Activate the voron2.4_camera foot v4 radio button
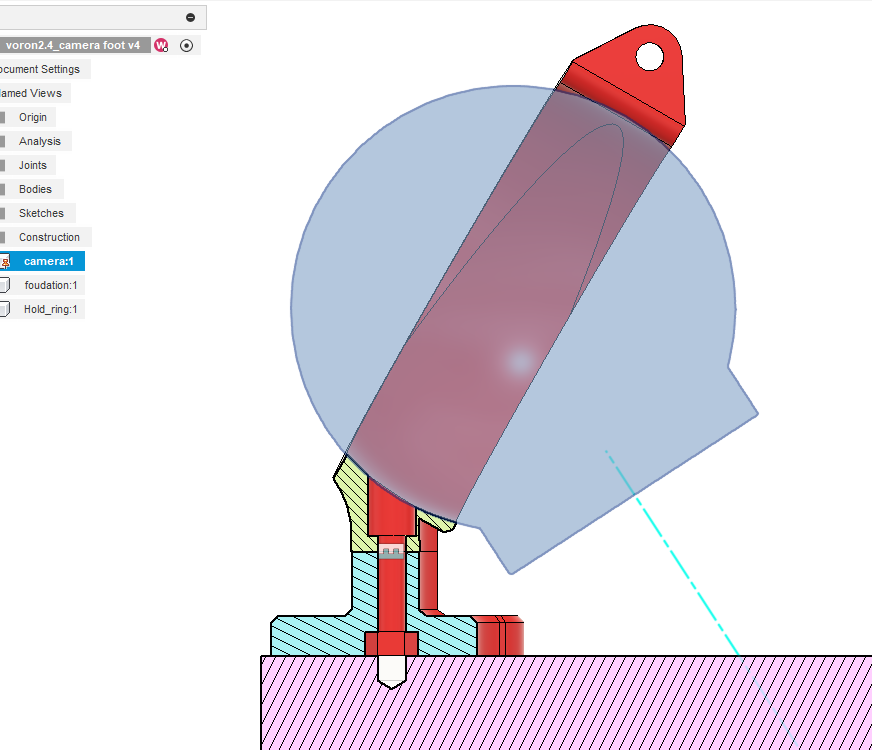 [187, 46]
